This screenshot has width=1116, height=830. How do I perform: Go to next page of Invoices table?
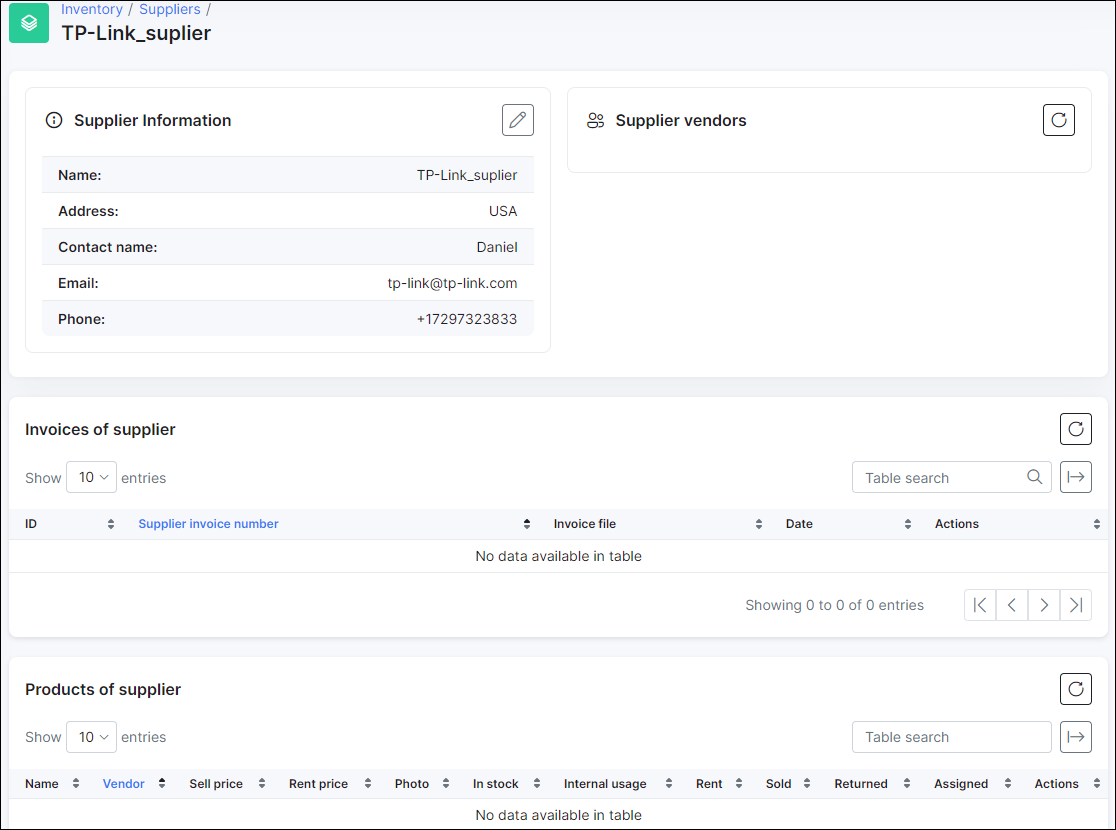point(1044,605)
